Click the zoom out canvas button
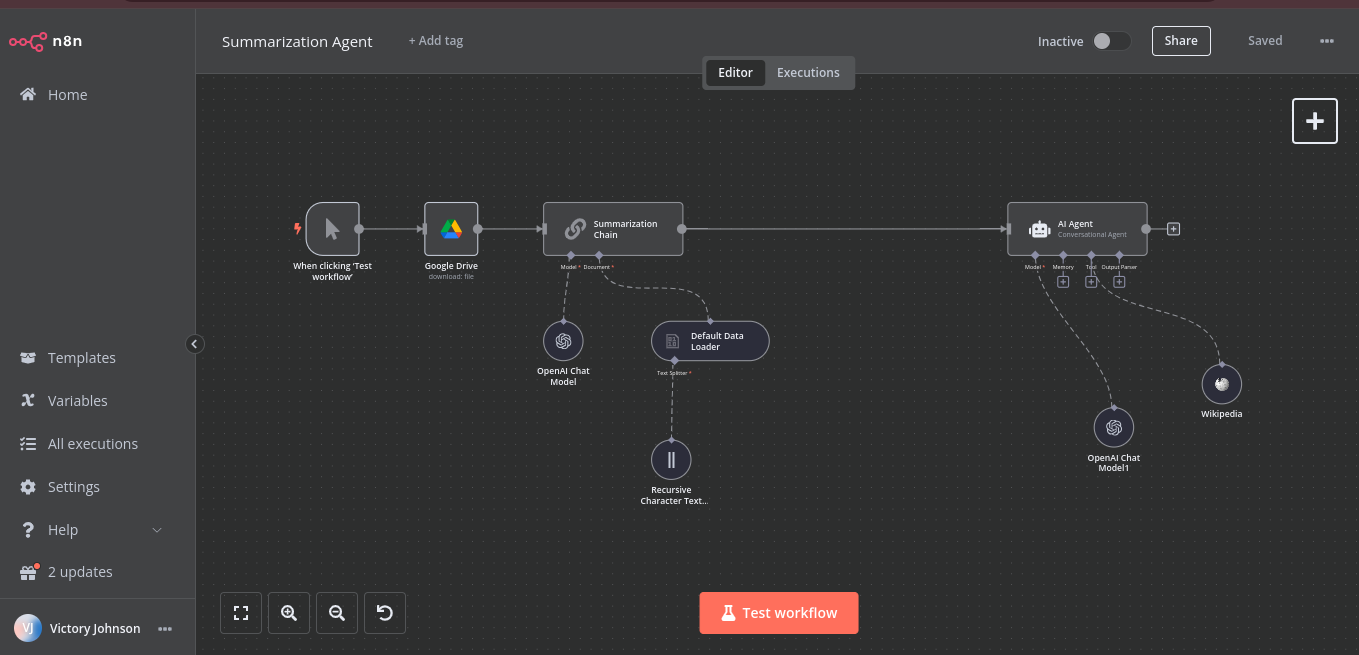This screenshot has width=1359, height=655. [x=337, y=613]
